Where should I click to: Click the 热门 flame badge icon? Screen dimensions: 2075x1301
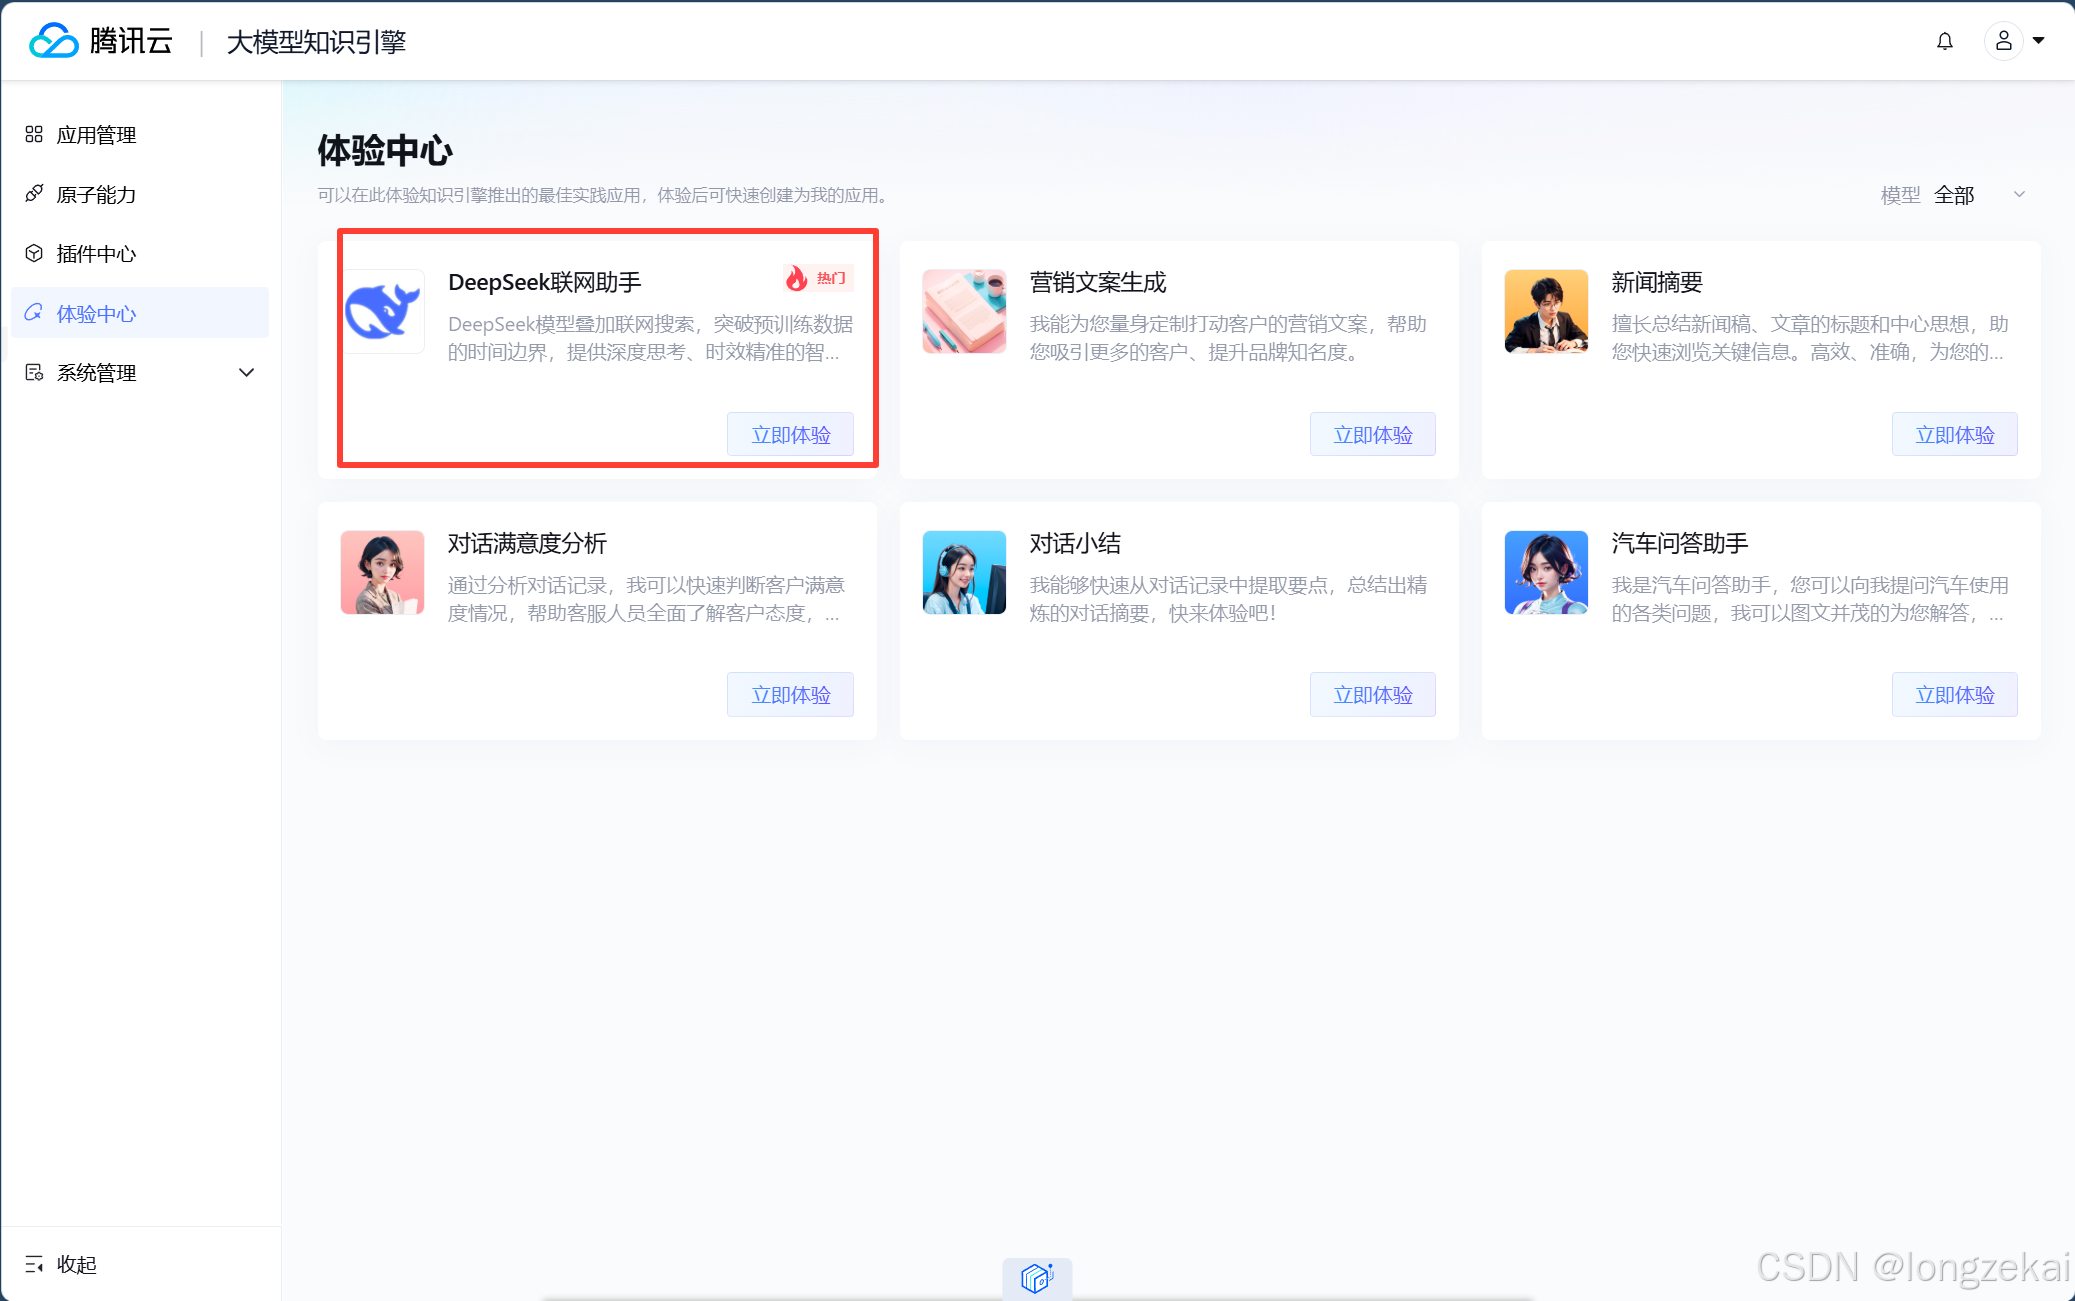click(796, 278)
